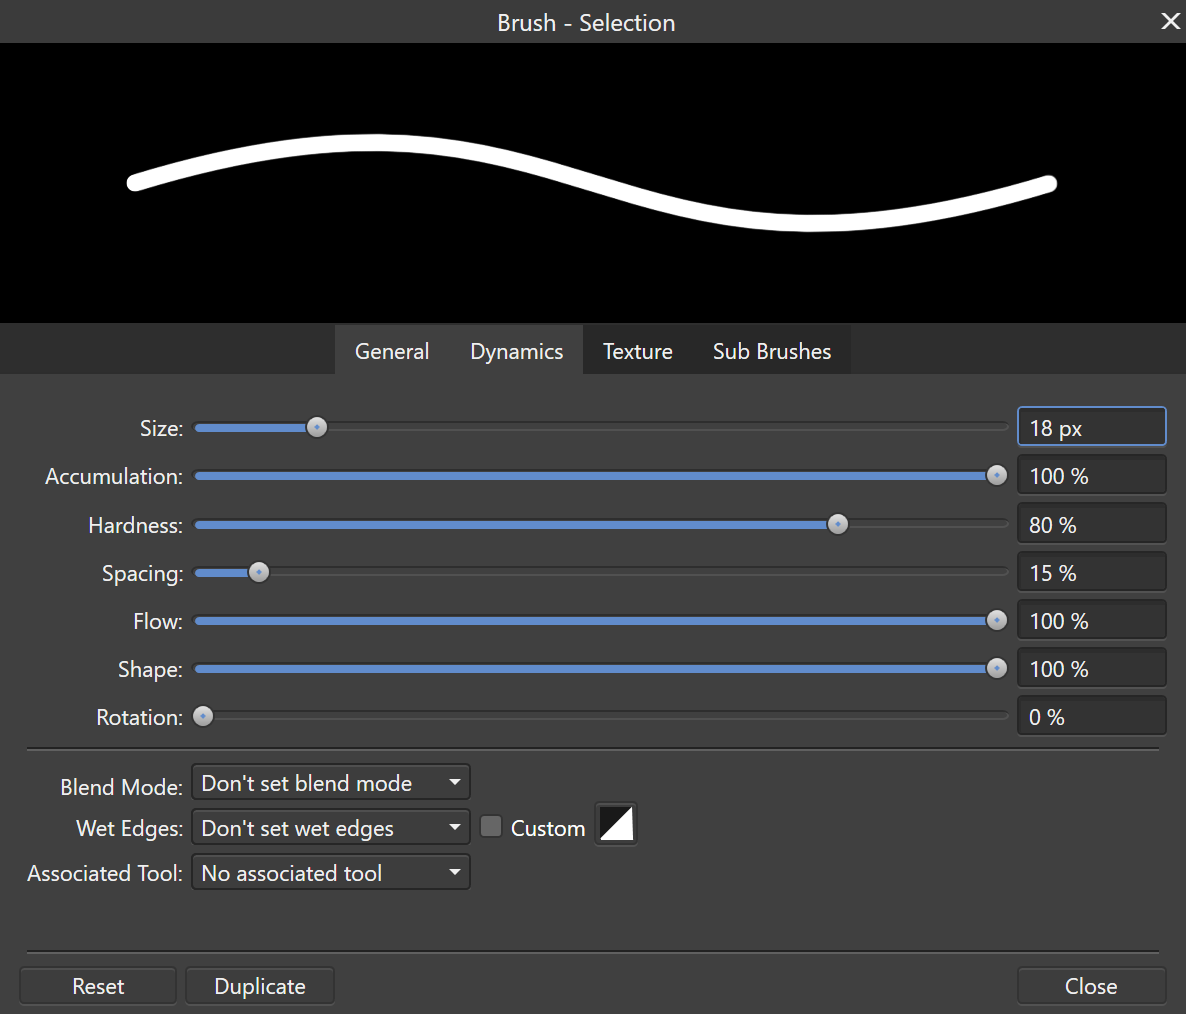Viewport: 1186px width, 1014px height.
Task: Click the Close button at bottom
Action: 1090,986
